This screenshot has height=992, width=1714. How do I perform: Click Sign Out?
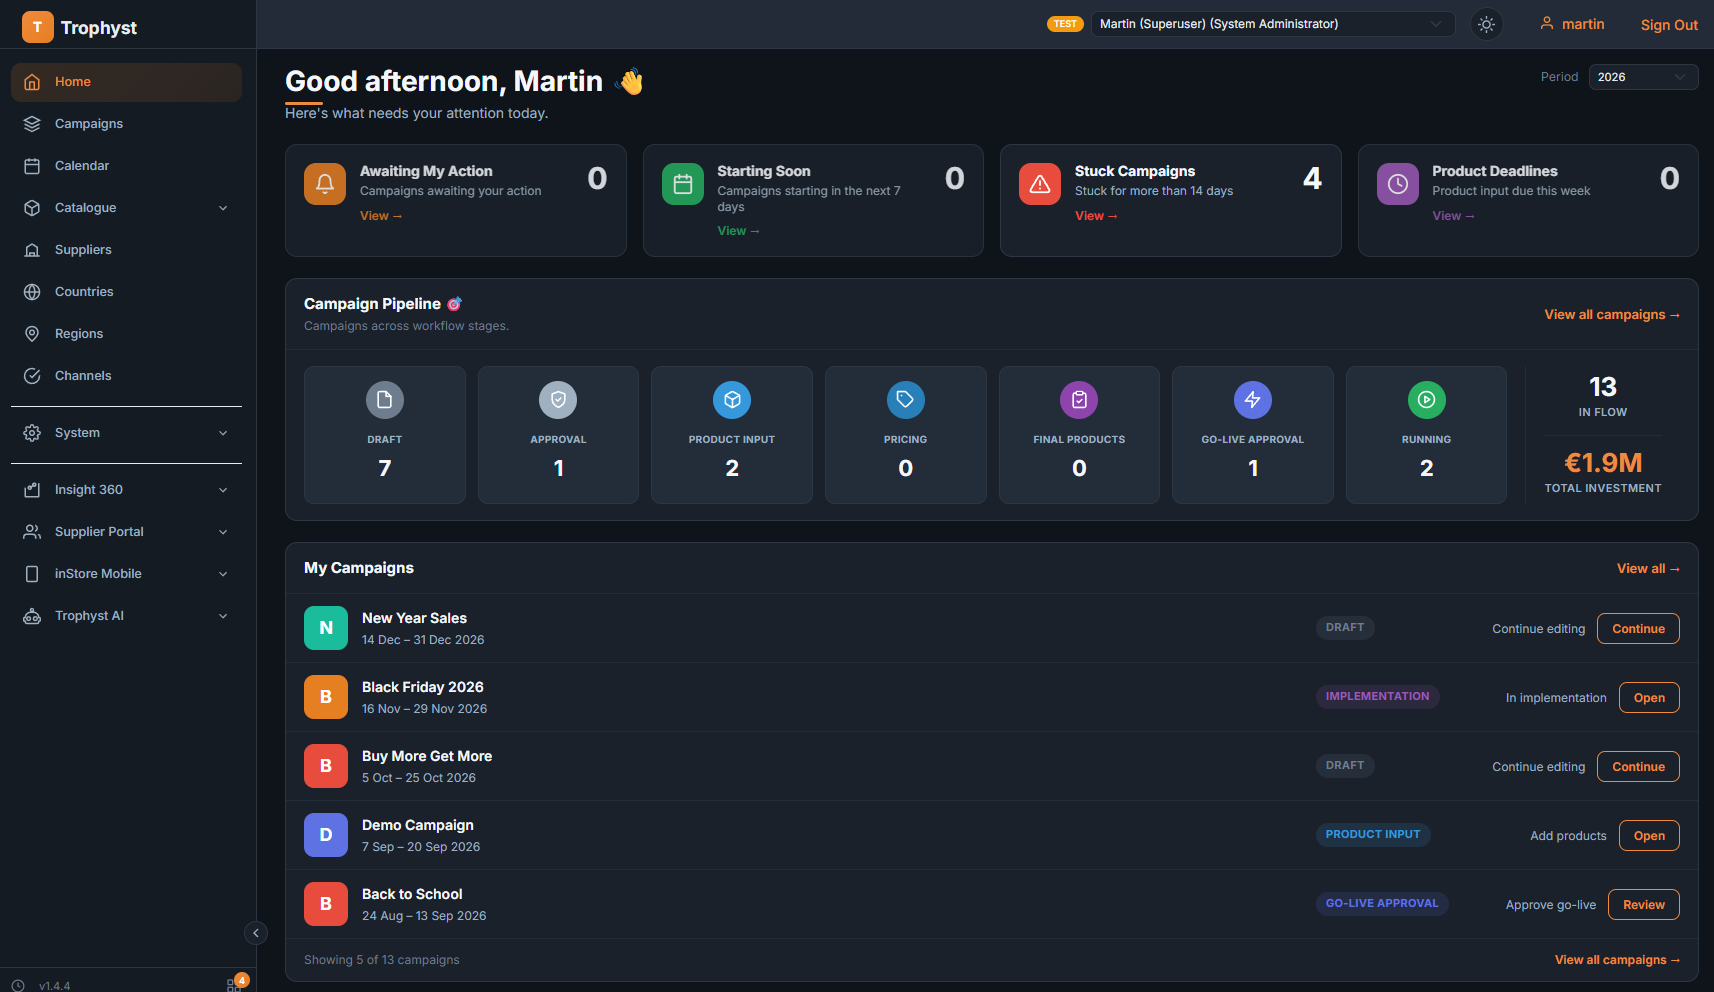coord(1669,25)
